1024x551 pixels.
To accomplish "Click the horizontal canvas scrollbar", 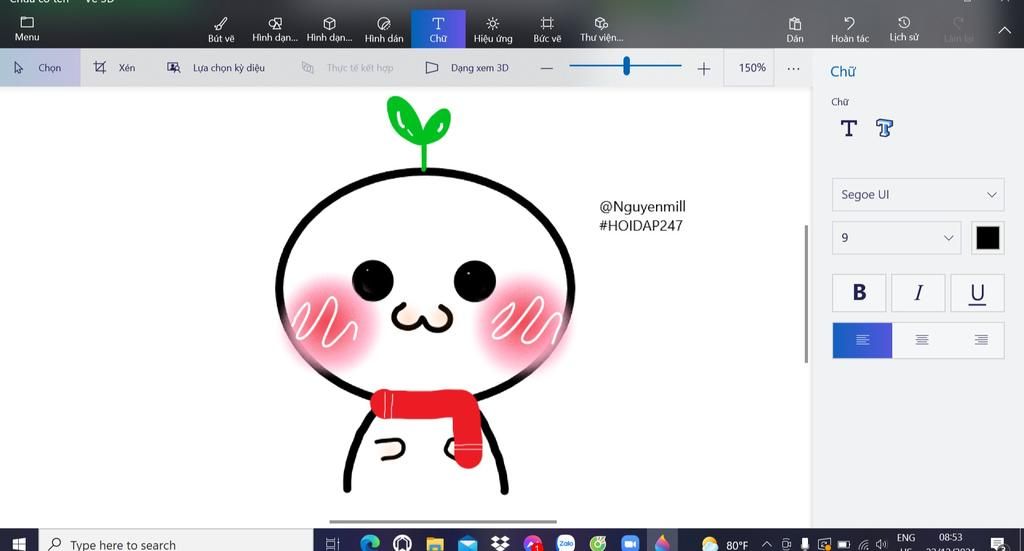I will click(x=443, y=522).
